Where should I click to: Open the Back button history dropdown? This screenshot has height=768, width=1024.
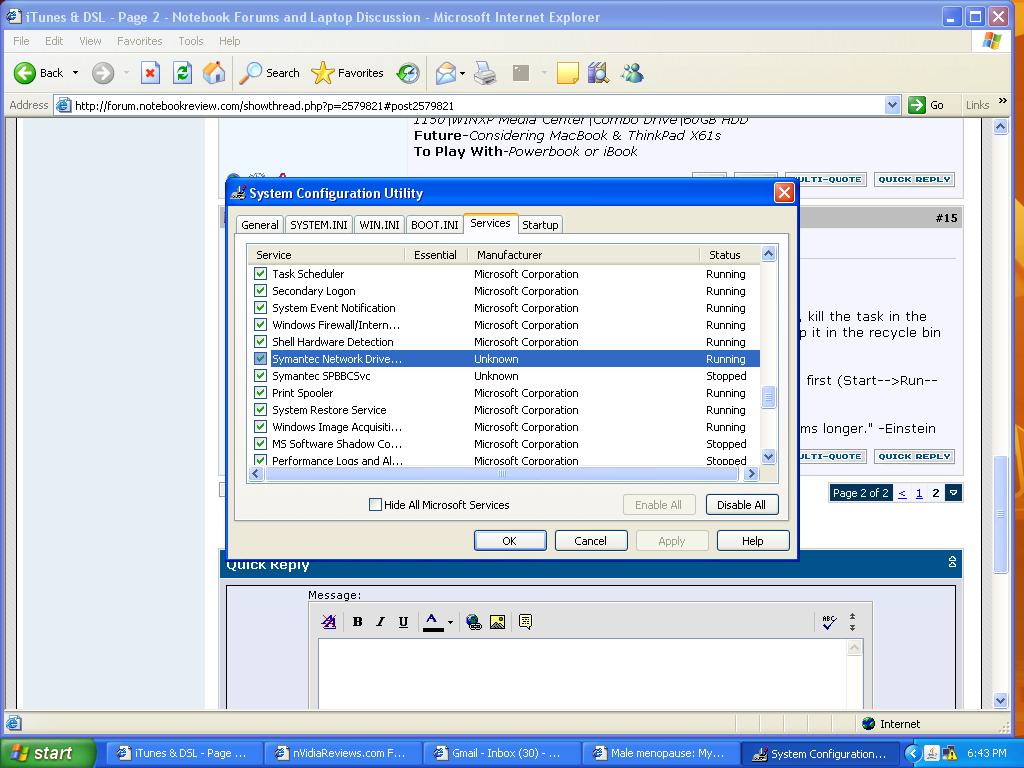pyautogui.click(x=75, y=73)
